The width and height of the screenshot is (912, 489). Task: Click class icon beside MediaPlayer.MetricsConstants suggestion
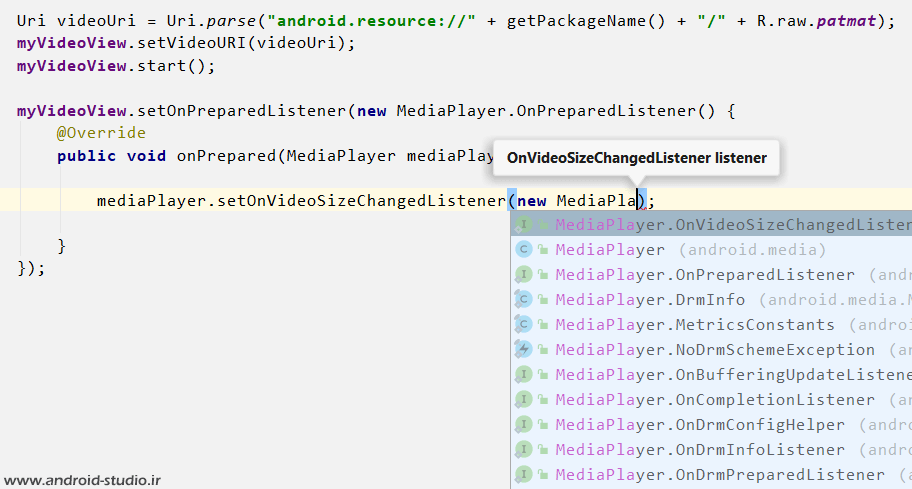coord(523,325)
